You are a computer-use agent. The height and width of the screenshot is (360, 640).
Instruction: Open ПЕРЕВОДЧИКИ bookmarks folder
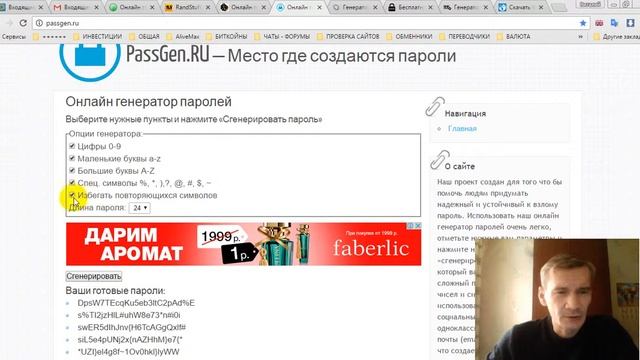pos(464,36)
